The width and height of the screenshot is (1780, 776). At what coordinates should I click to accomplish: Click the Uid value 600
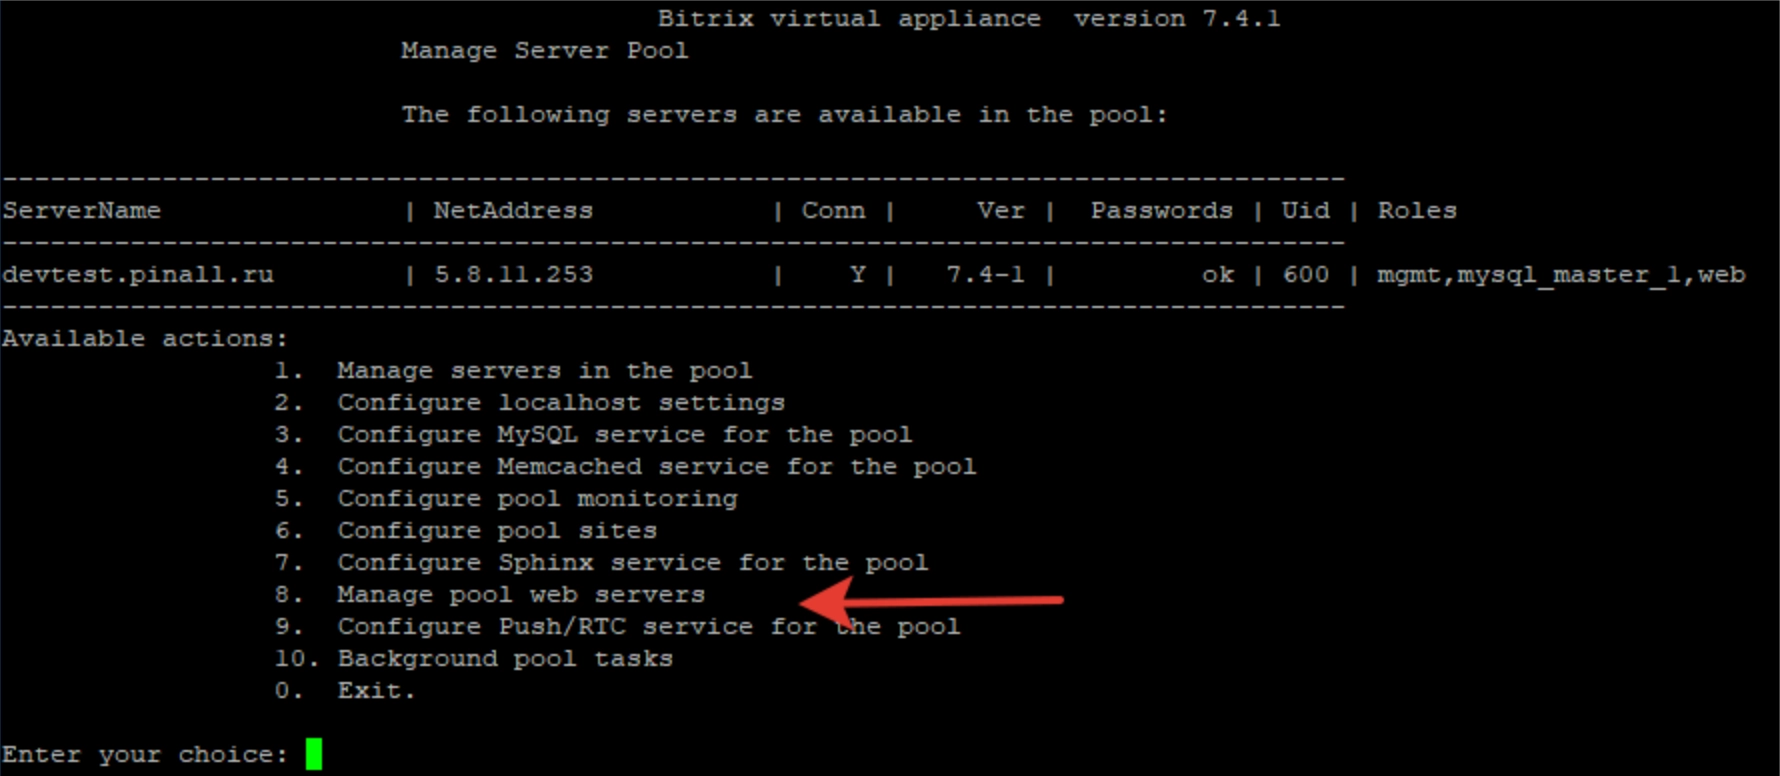1306,275
